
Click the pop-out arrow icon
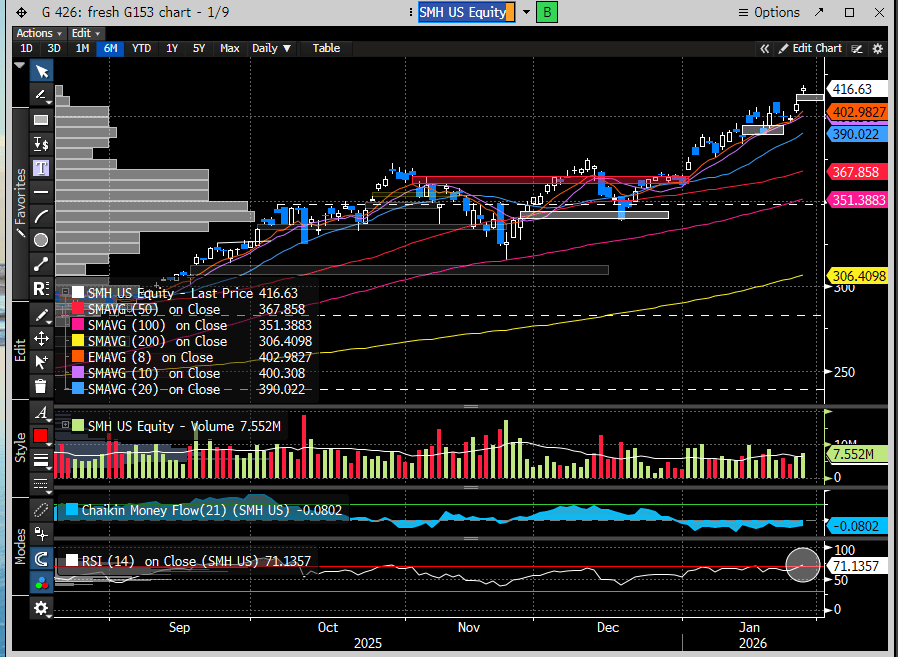819,12
